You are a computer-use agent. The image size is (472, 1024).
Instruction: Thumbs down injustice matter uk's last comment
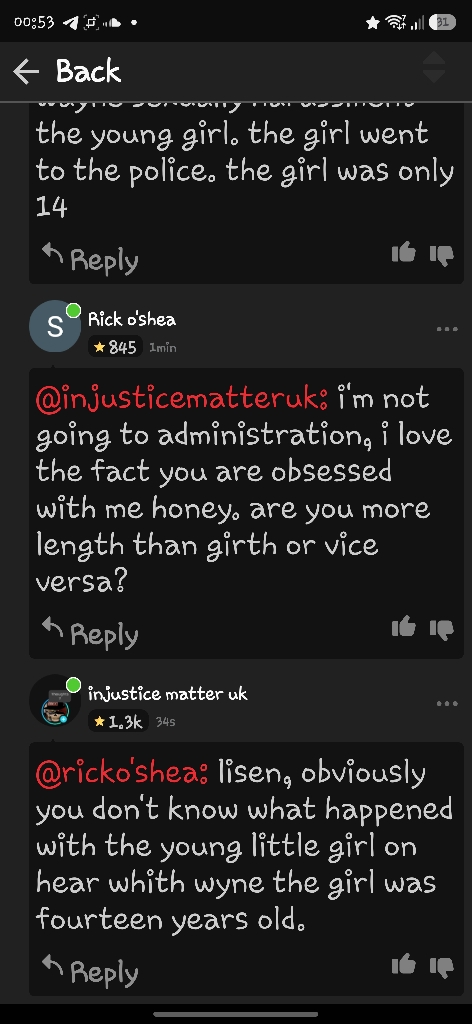pos(442,967)
